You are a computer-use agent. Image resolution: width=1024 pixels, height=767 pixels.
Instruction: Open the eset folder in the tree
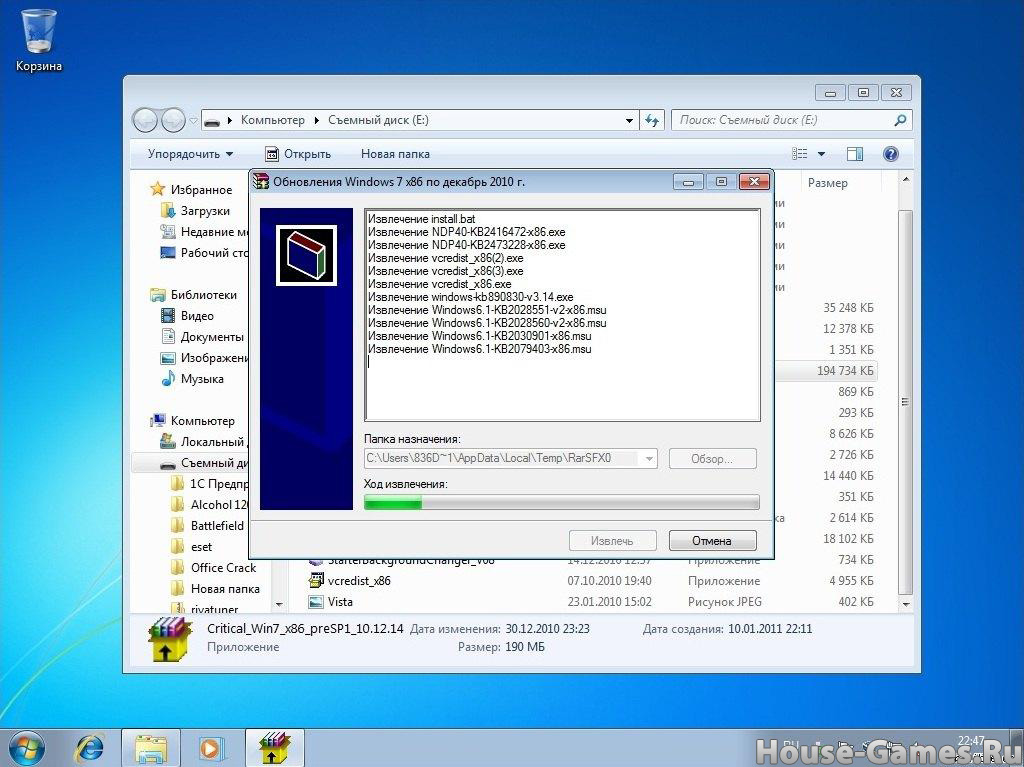tap(191, 547)
